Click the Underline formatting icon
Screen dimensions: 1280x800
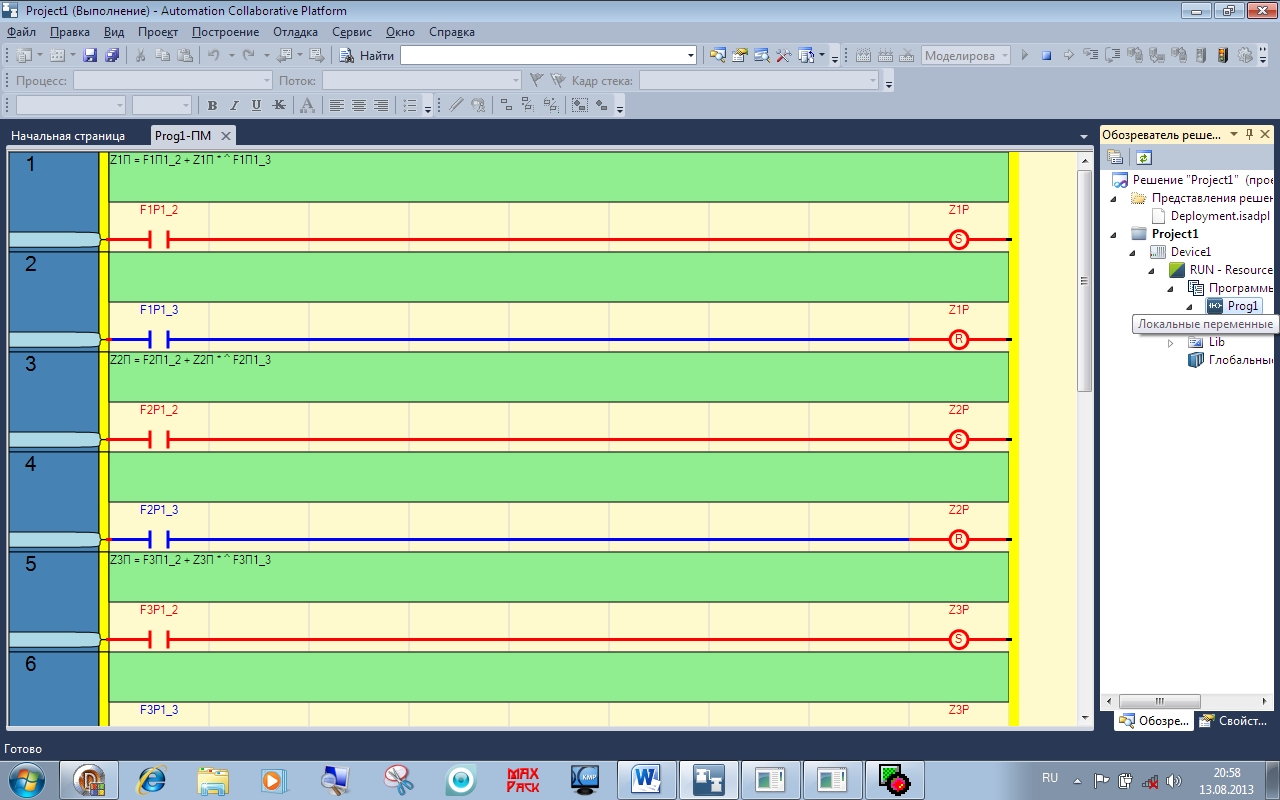[x=256, y=105]
